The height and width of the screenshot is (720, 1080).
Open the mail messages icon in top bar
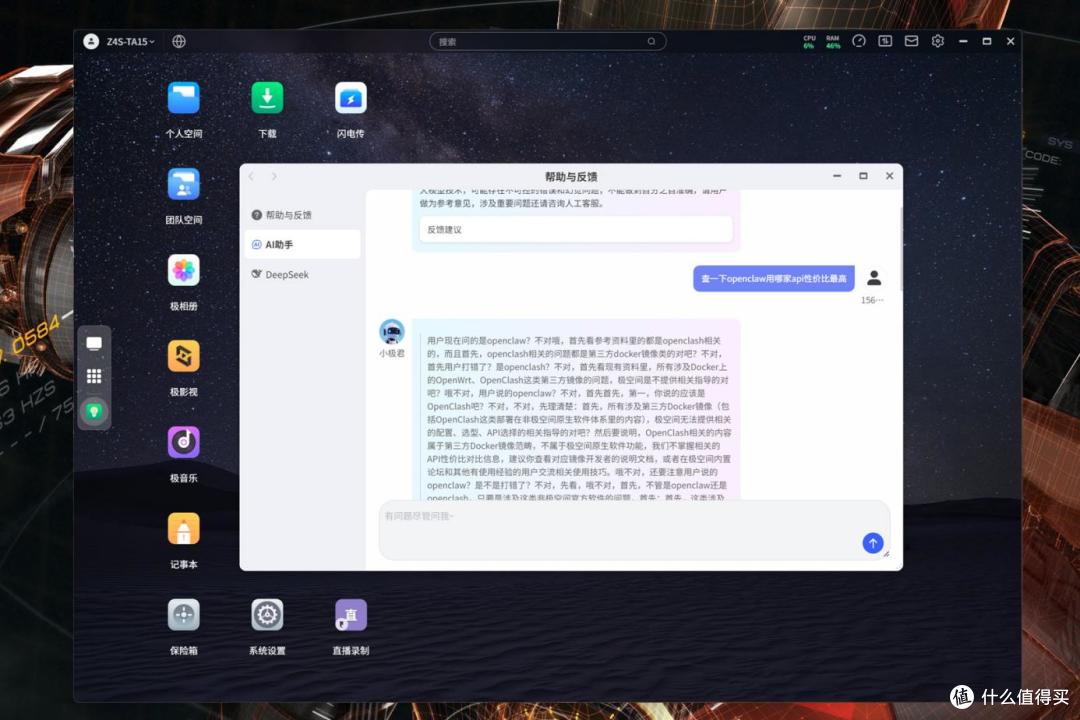click(x=911, y=41)
